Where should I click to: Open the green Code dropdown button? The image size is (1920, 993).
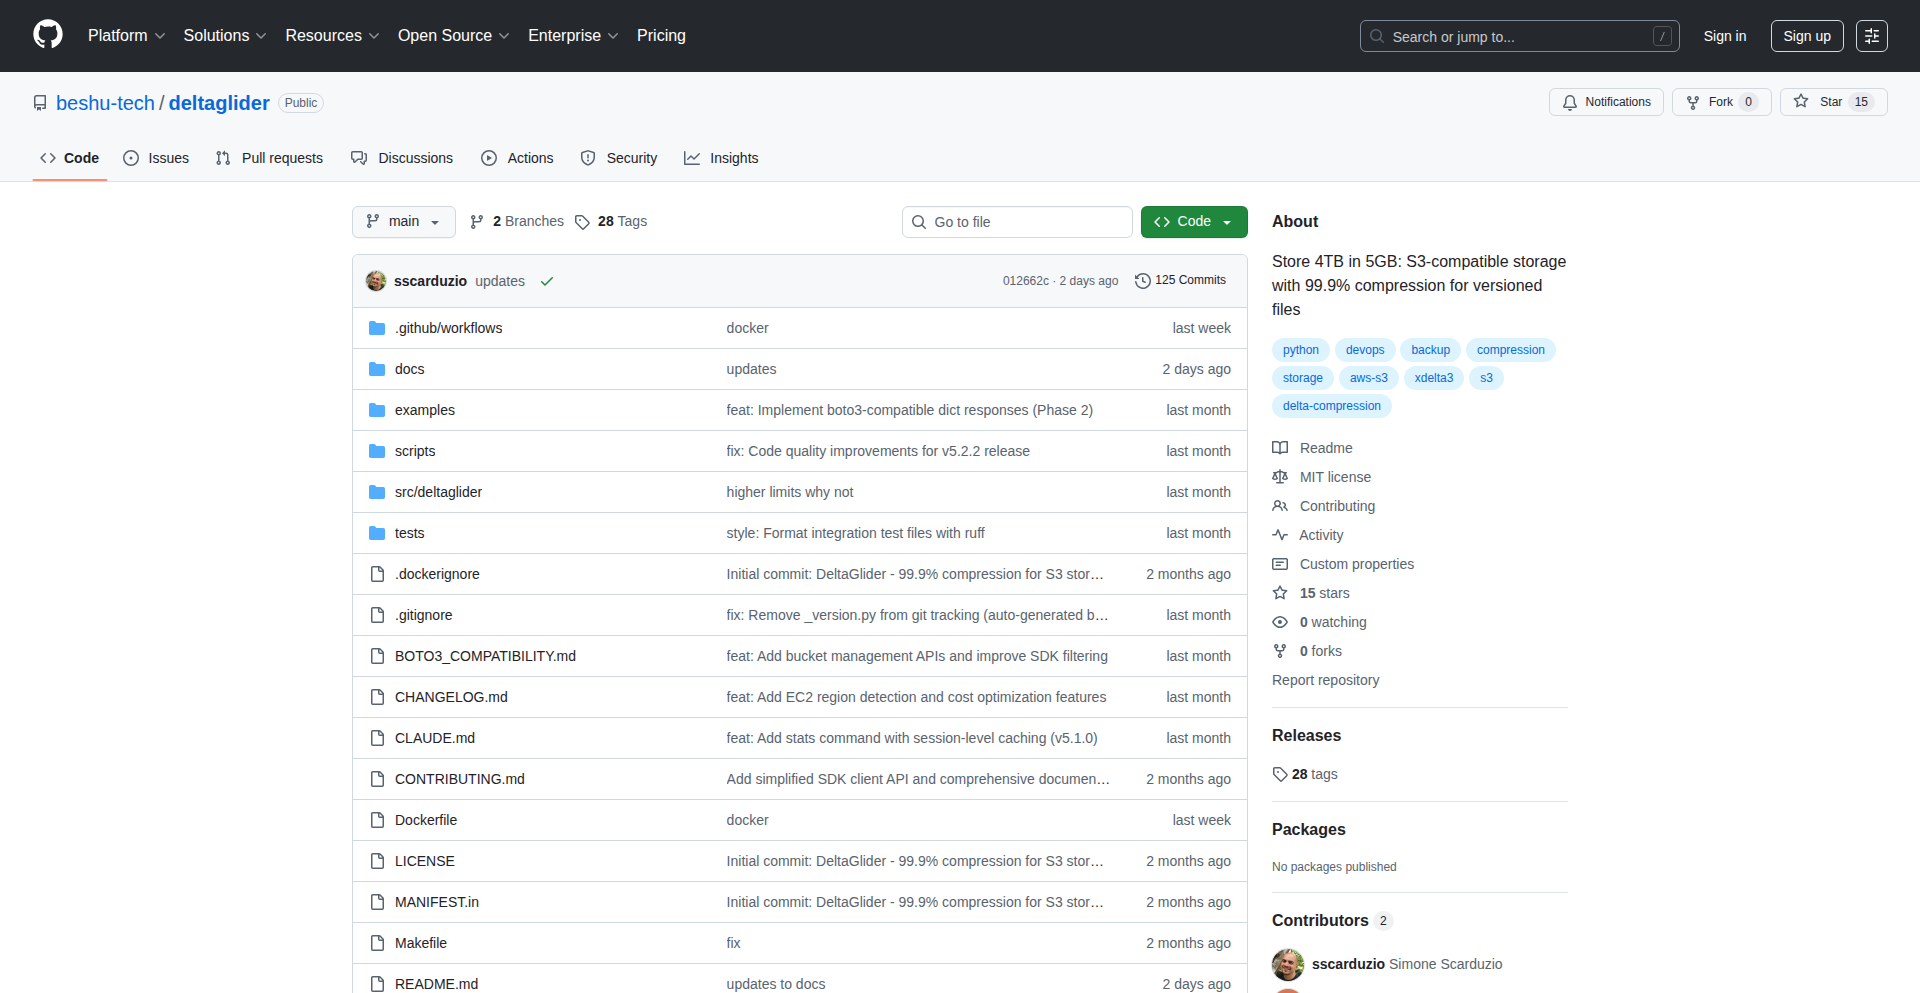click(x=1194, y=222)
